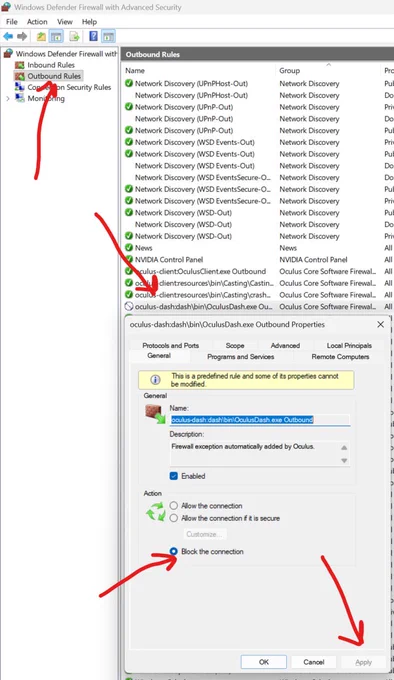
Task: Expand the Monitoring tree node chevron
Action: point(7,98)
